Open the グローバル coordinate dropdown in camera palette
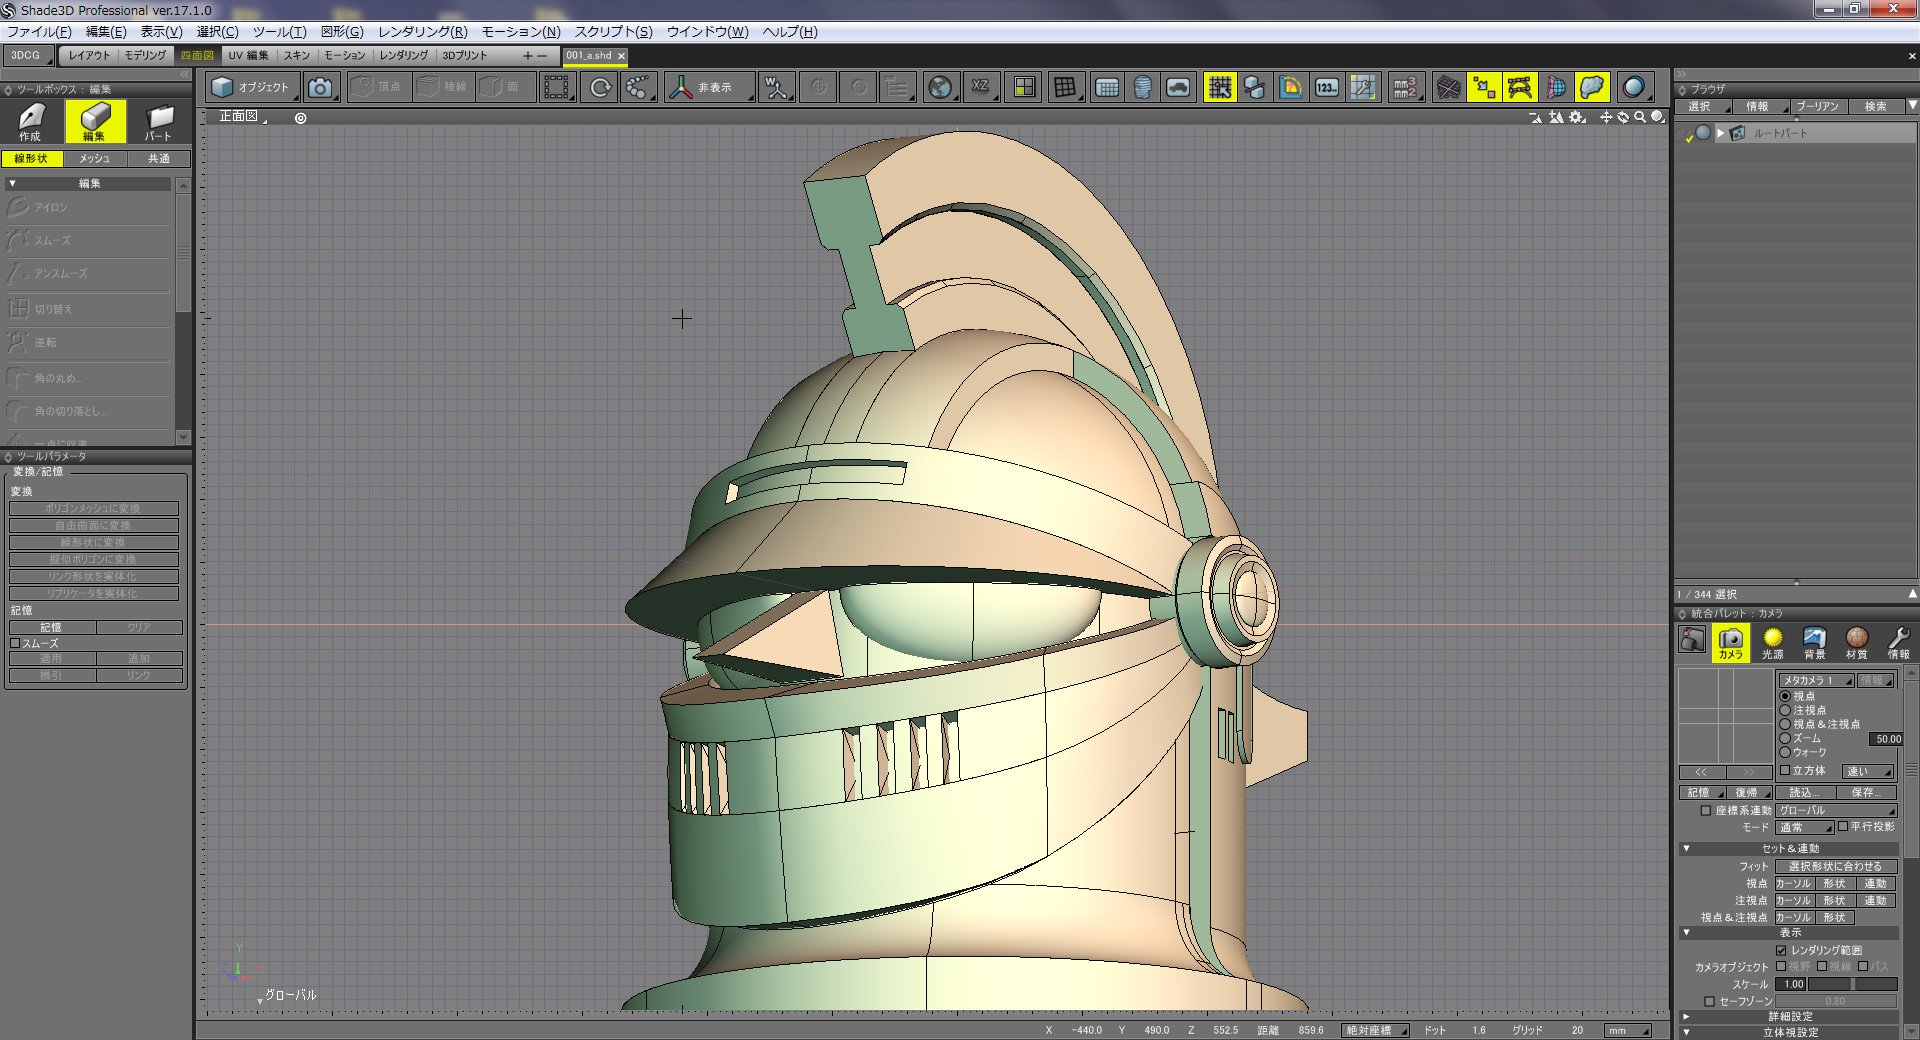This screenshot has height=1040, width=1920. point(1836,810)
